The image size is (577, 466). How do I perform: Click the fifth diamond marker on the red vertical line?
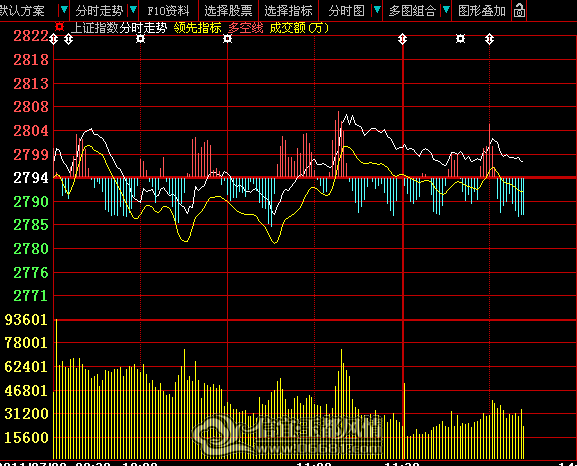pyautogui.click(x=403, y=39)
